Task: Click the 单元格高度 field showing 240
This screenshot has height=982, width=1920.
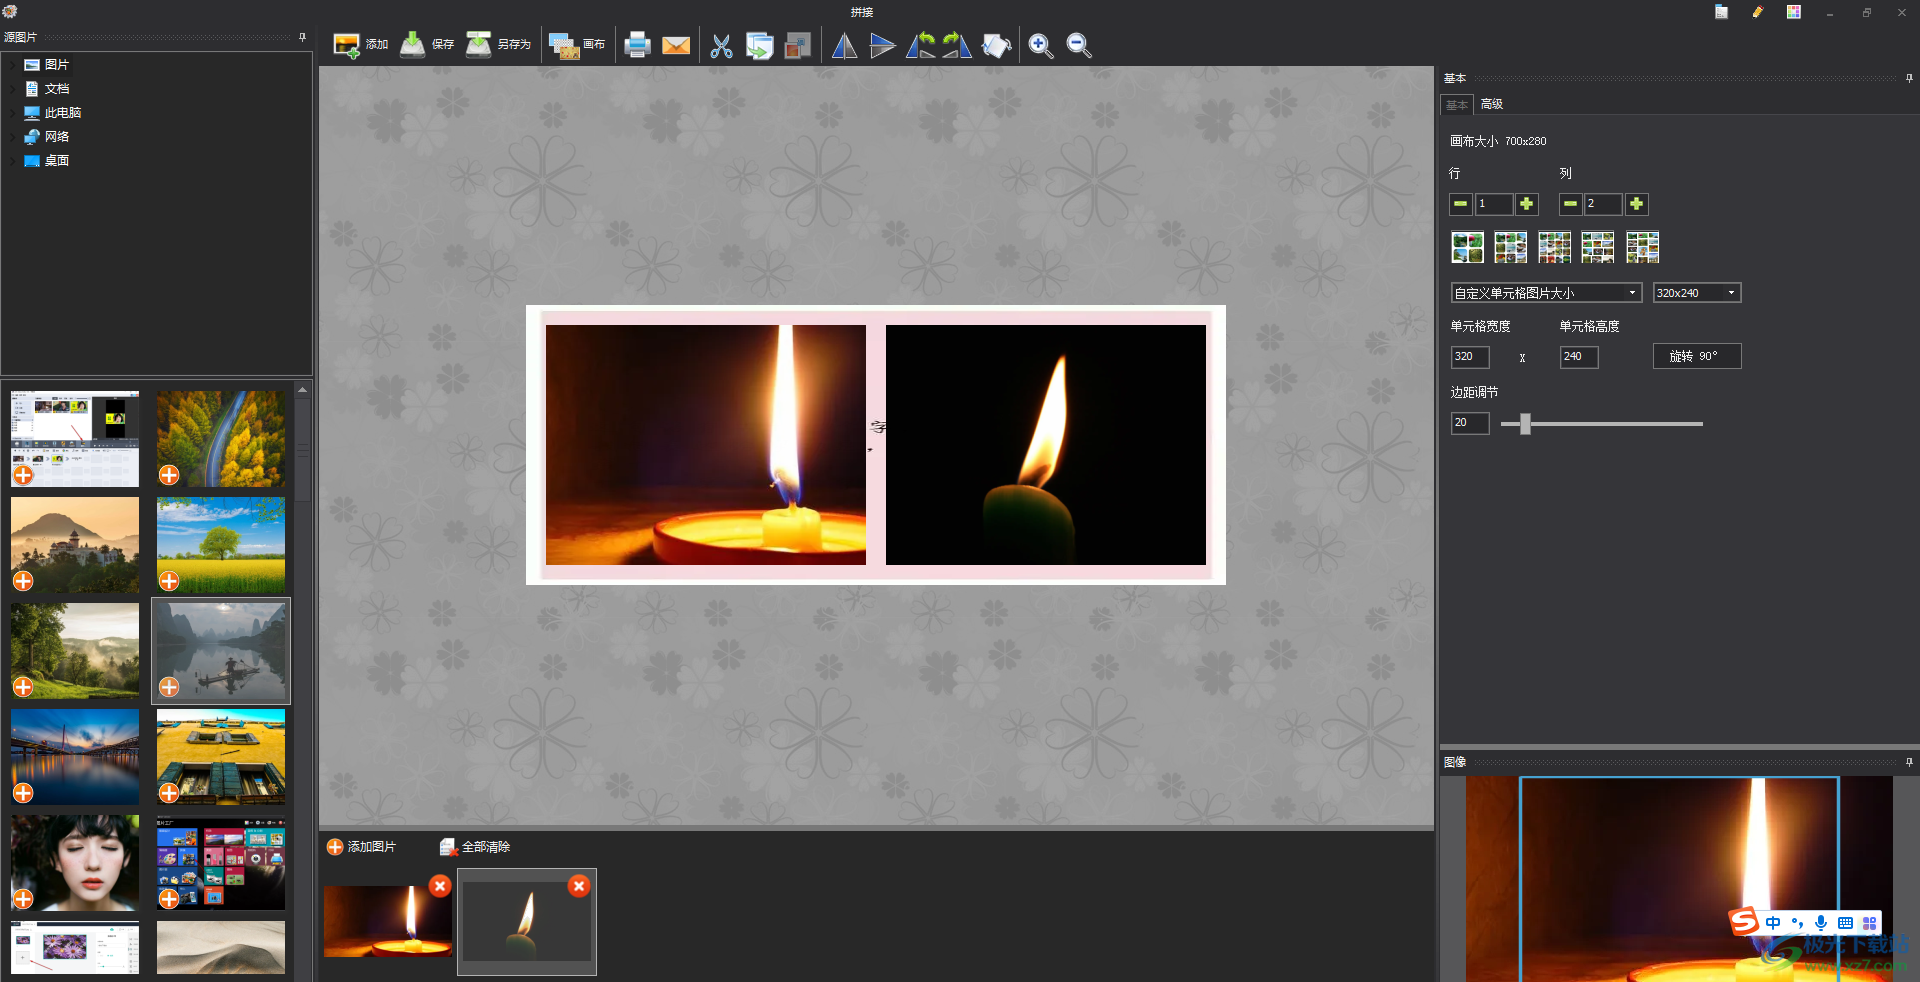Action: tap(1579, 357)
